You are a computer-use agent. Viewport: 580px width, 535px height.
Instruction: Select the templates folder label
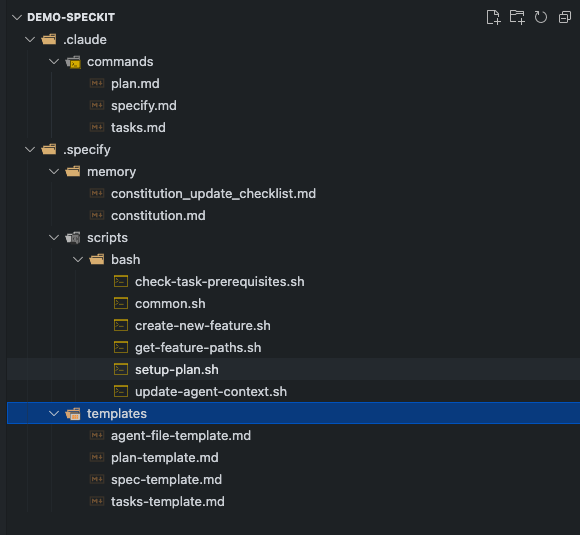(117, 414)
